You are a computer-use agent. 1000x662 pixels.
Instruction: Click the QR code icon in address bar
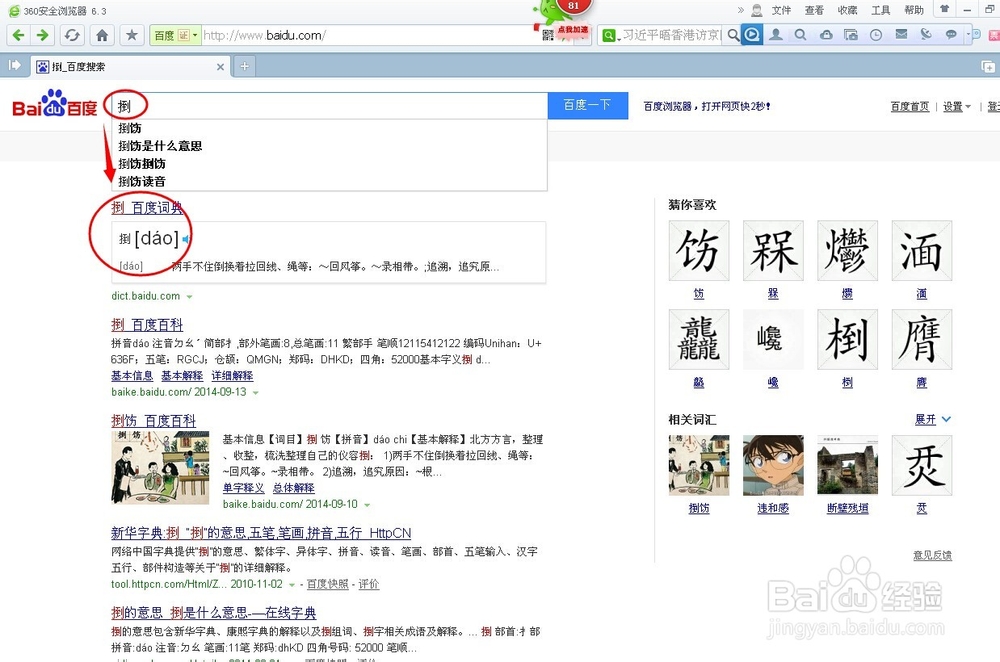pos(547,36)
